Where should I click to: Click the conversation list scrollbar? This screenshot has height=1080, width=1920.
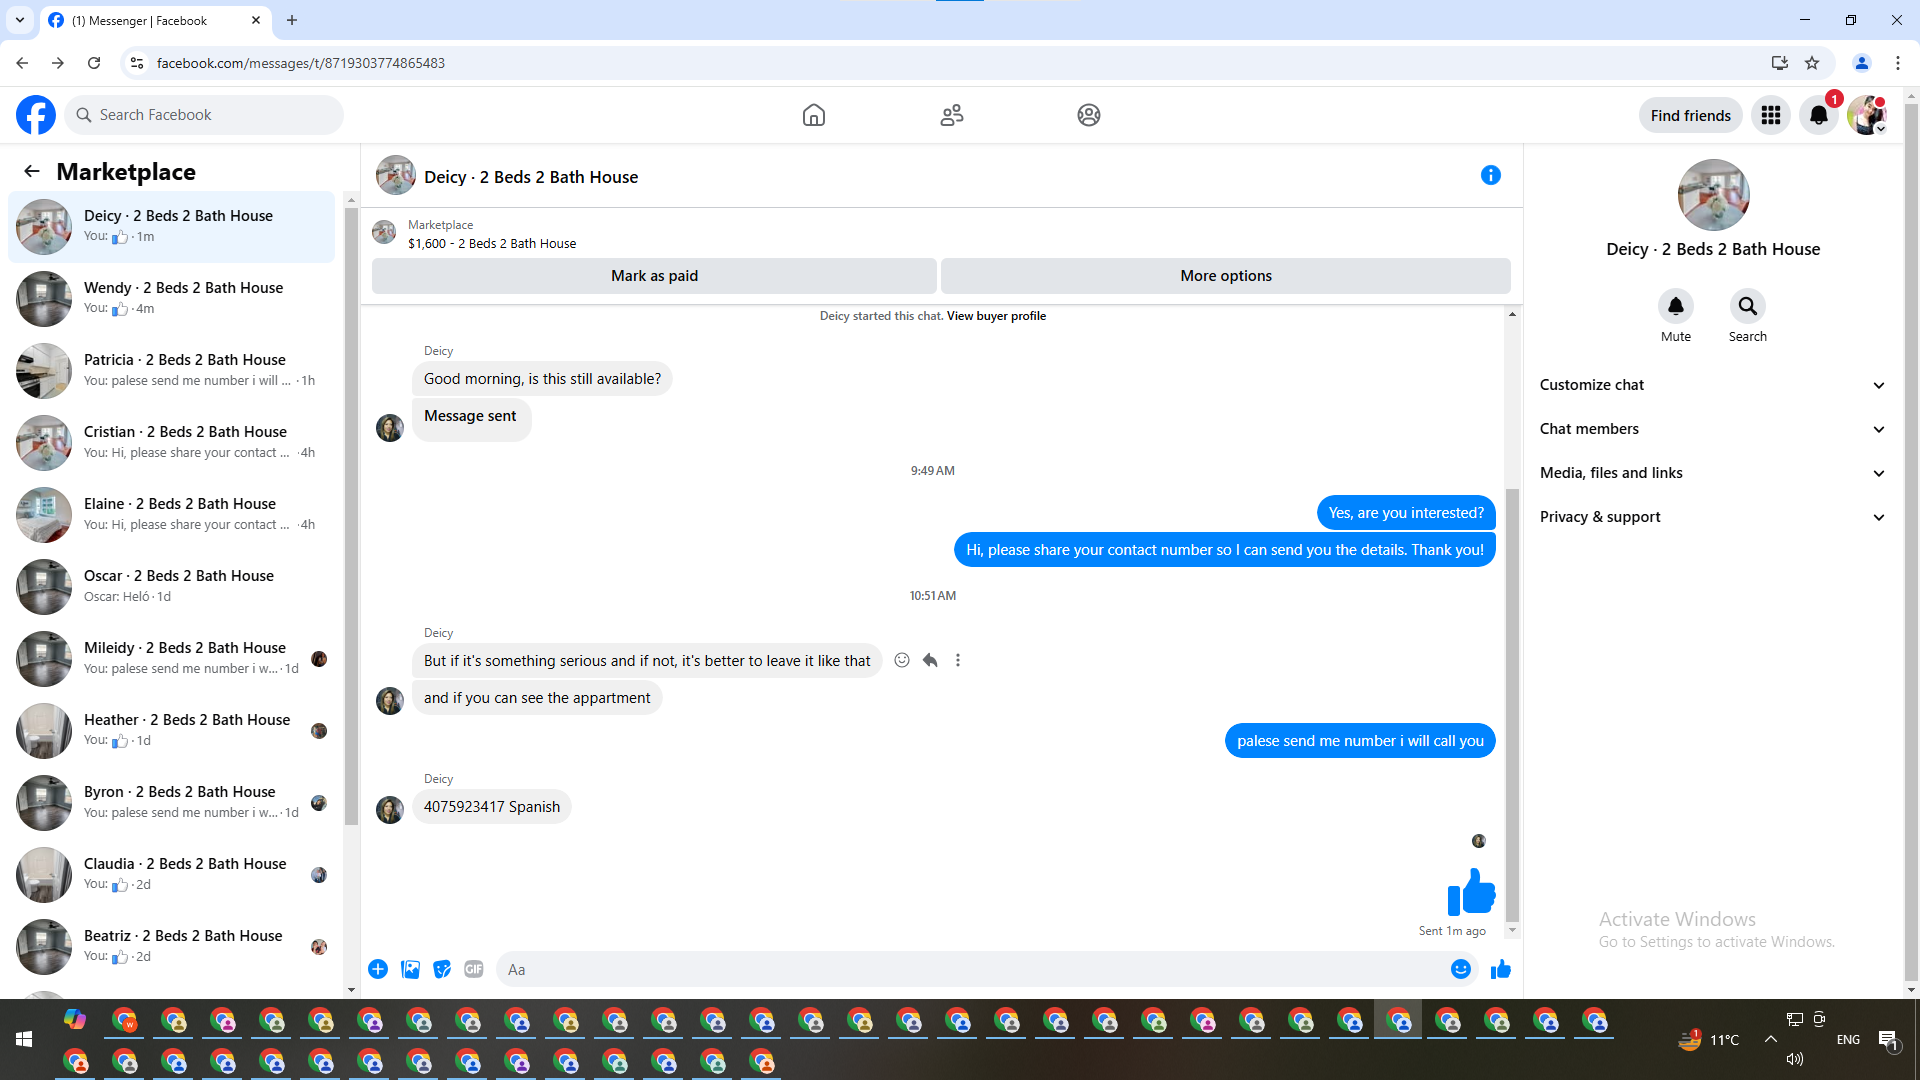[351, 516]
